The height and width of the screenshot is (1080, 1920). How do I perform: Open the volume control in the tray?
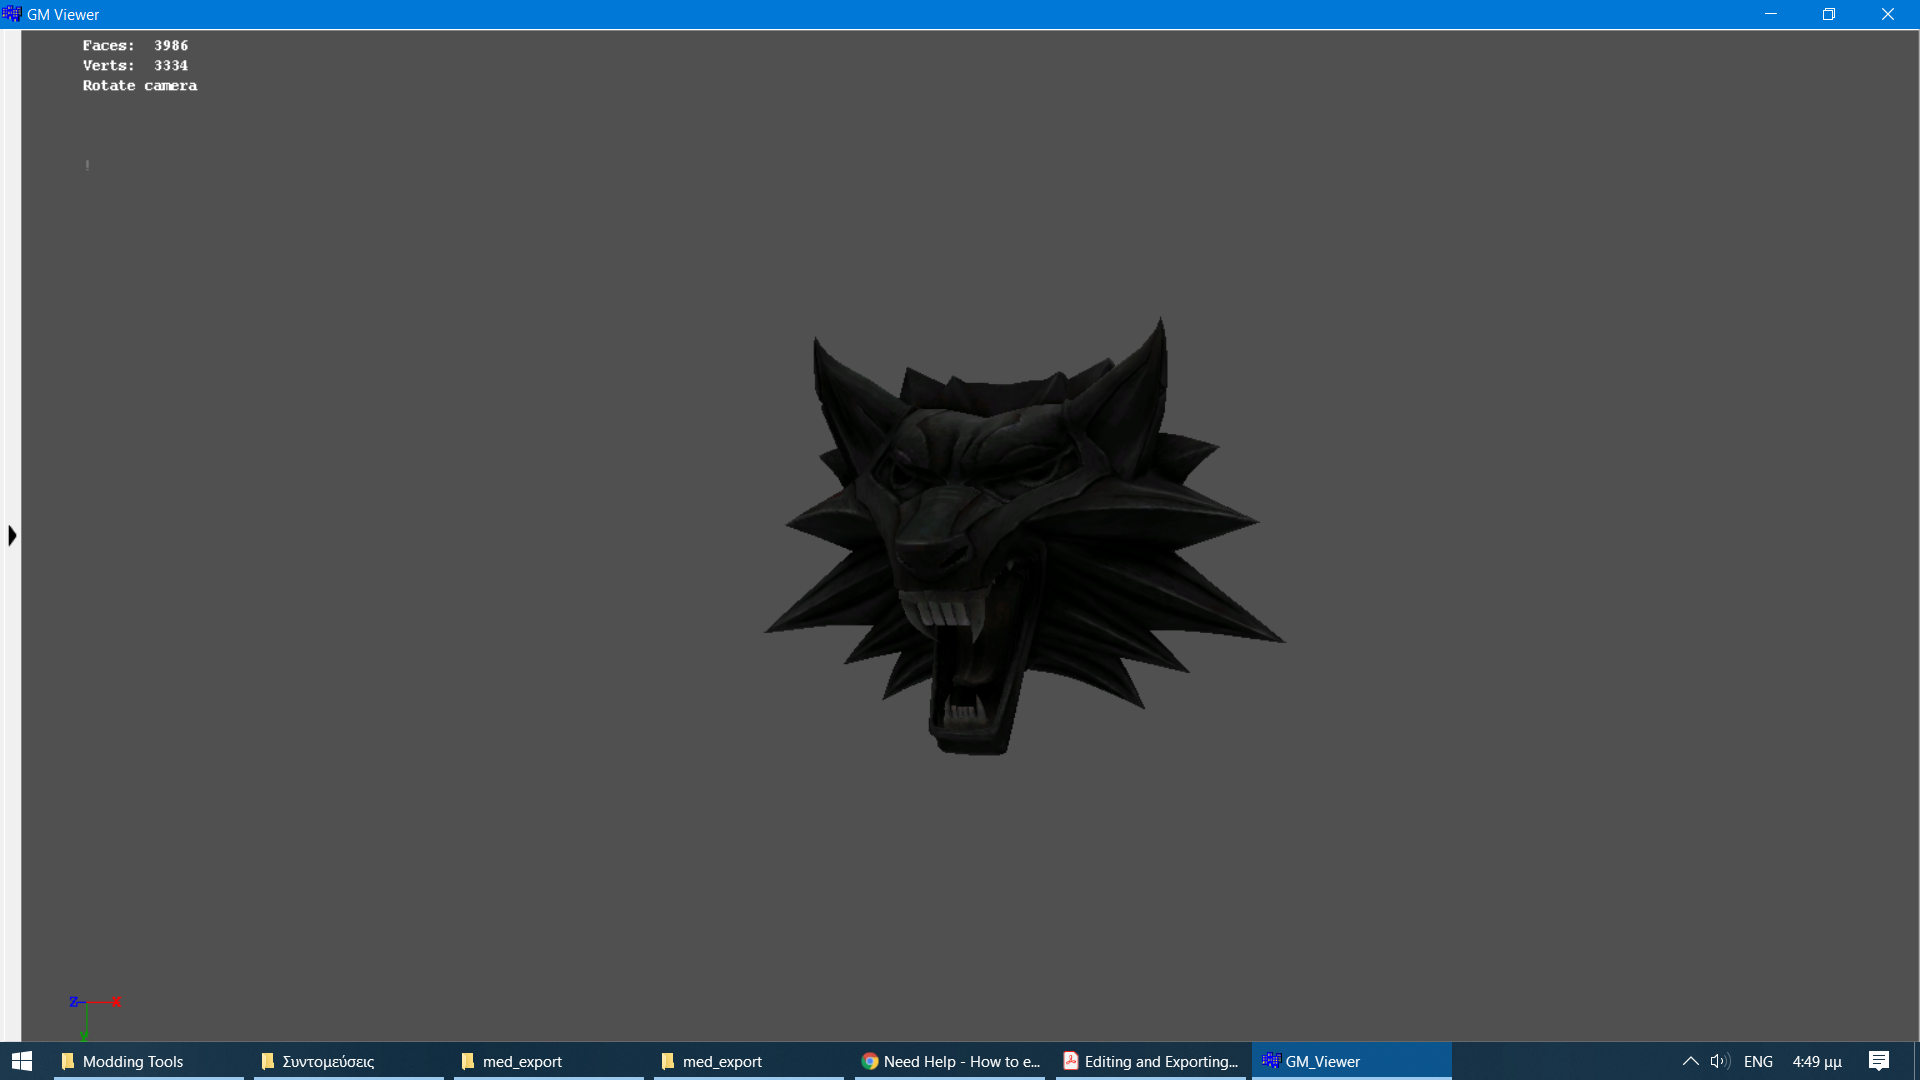click(x=1720, y=1061)
